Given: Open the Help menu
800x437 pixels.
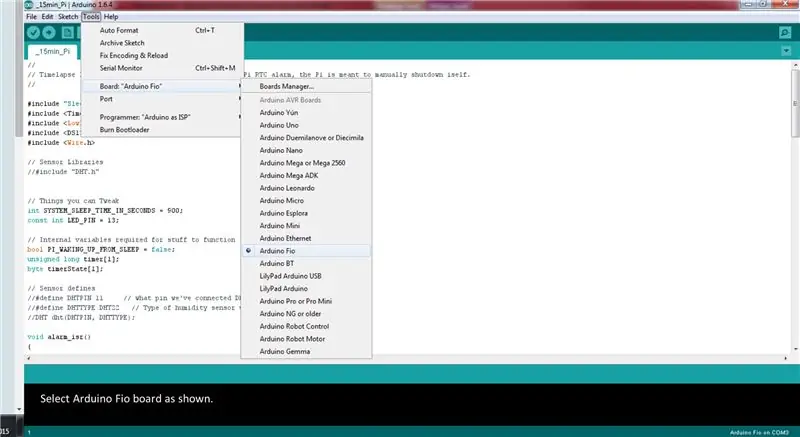Looking at the screenshot, I should coord(111,16).
